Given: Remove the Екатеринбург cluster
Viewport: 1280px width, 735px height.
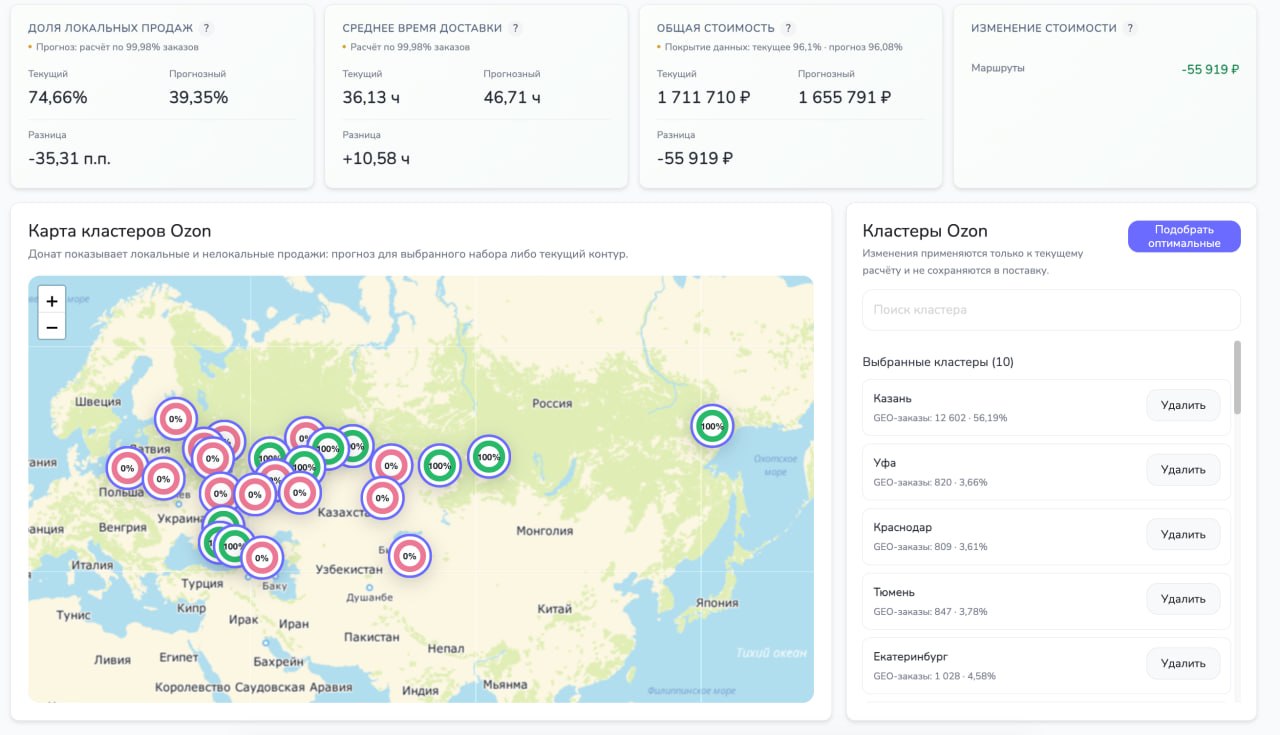Looking at the screenshot, I should click(x=1183, y=663).
